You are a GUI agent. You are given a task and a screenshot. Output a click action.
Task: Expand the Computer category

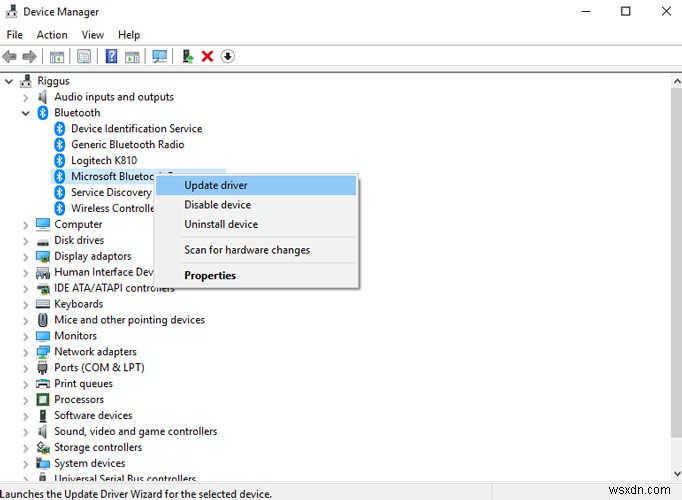(26, 225)
